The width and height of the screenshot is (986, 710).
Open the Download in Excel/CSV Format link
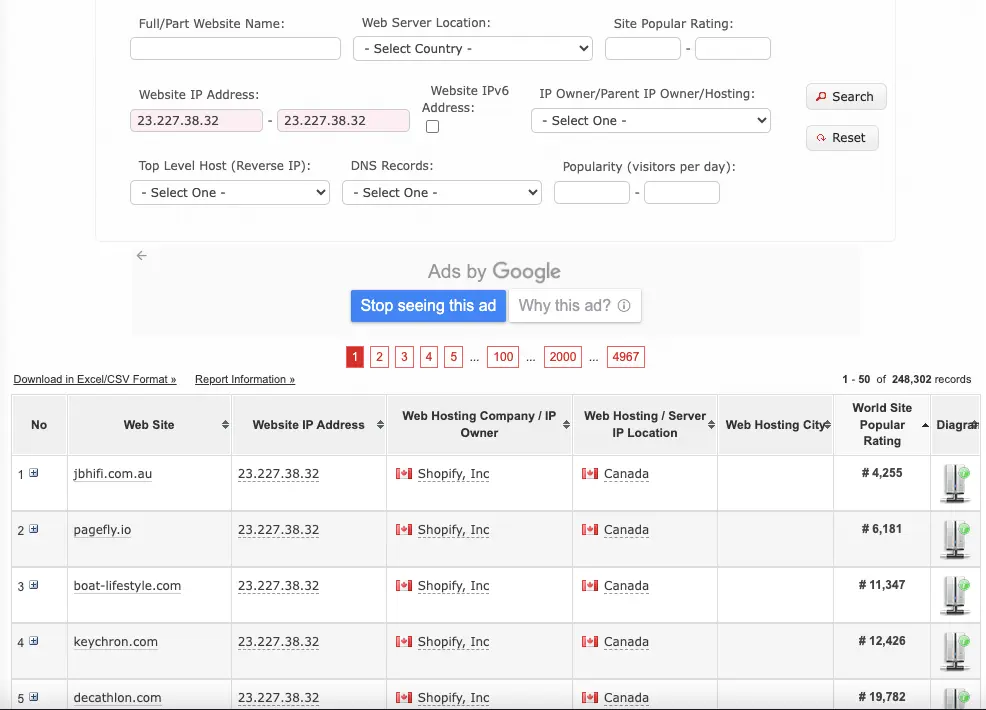click(95, 379)
